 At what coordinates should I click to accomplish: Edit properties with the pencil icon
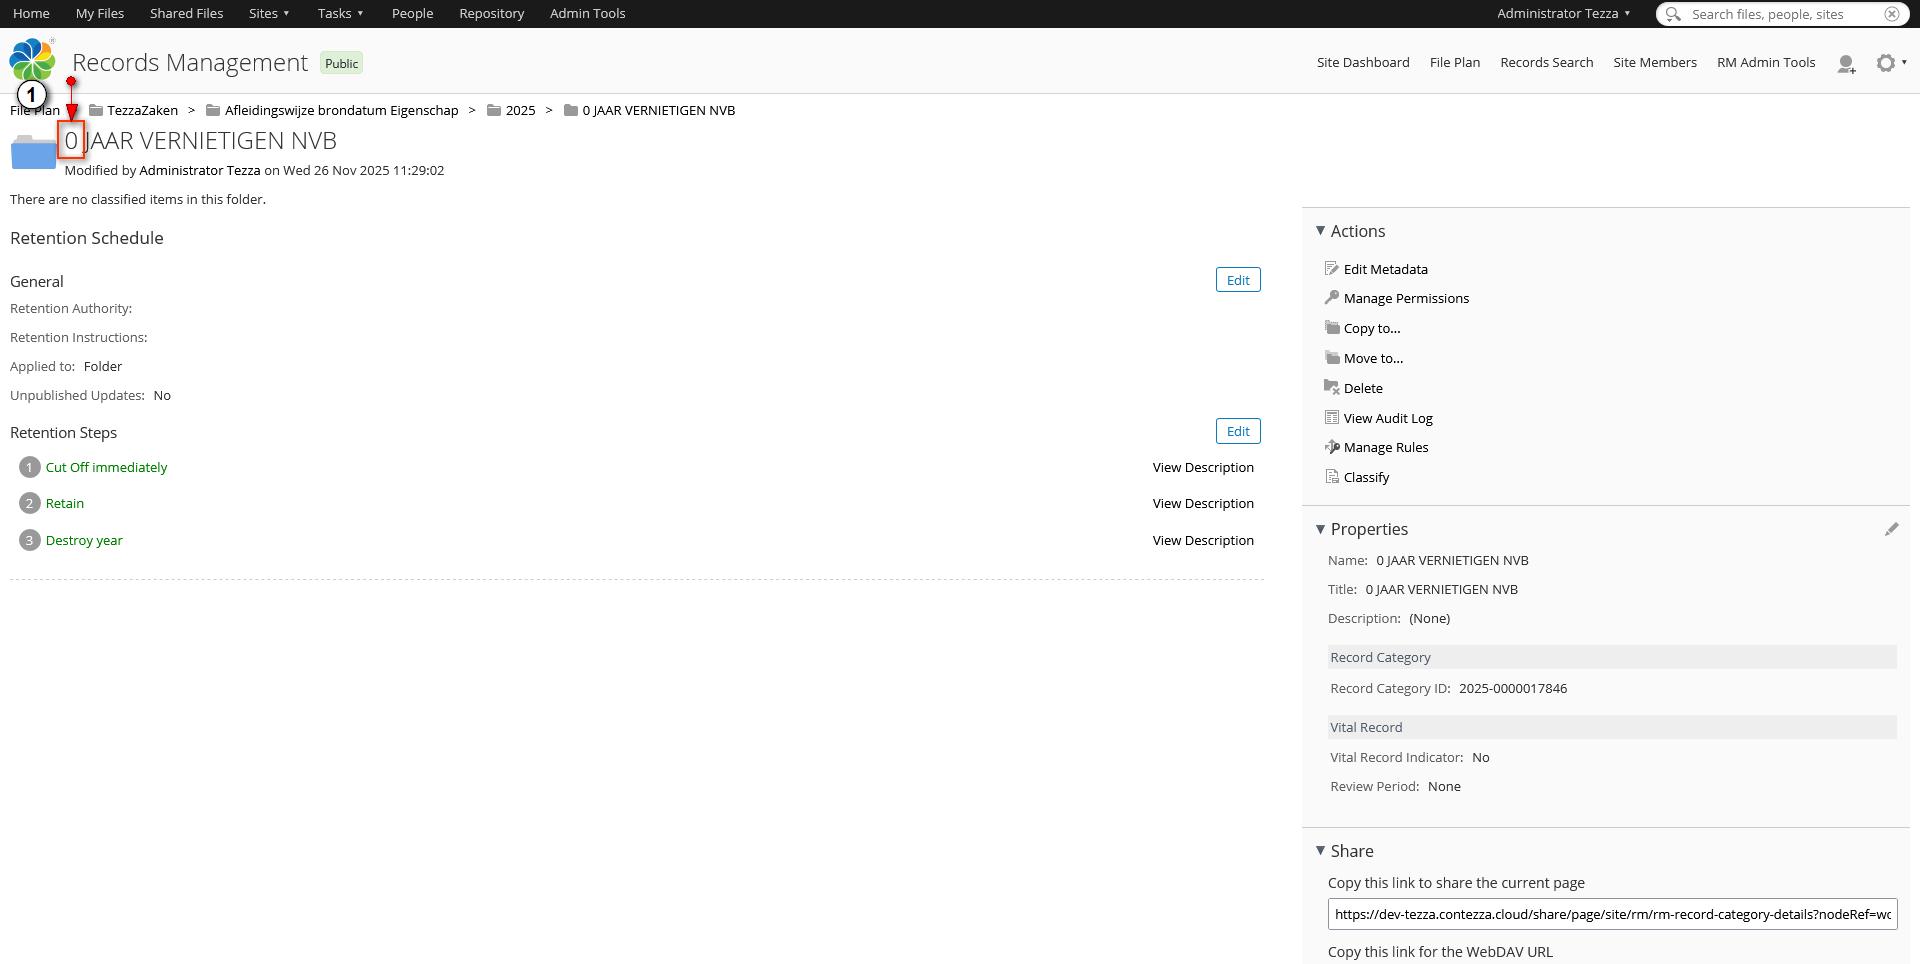pyautogui.click(x=1891, y=529)
